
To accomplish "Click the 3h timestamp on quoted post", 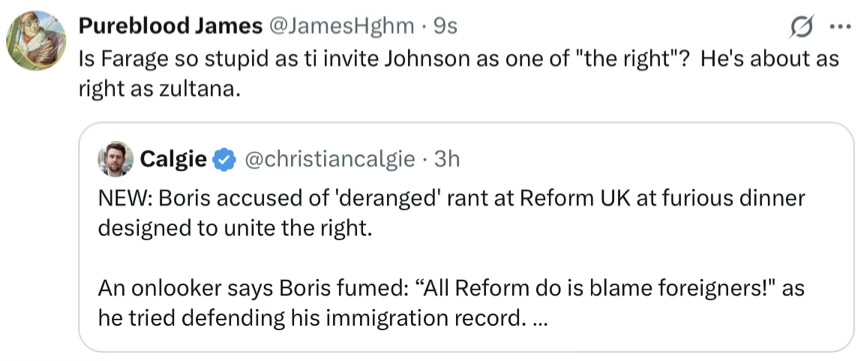I will 447,160.
